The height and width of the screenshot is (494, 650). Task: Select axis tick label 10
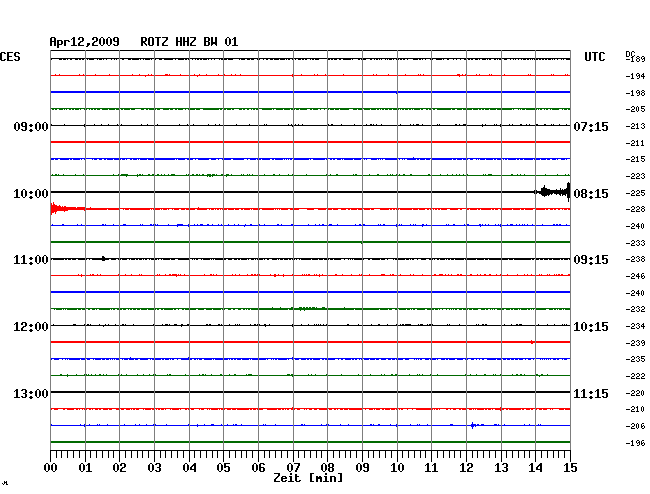coord(397,468)
